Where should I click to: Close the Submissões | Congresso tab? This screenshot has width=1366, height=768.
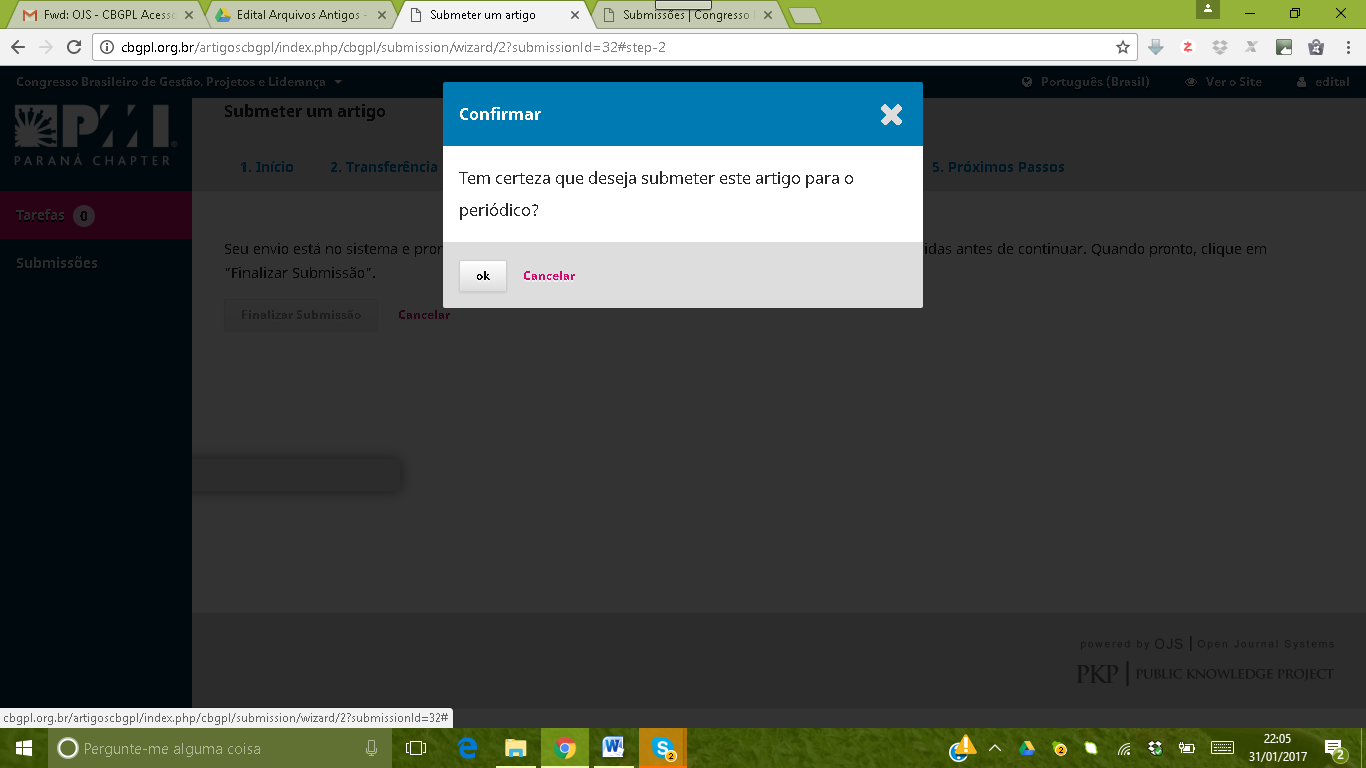[x=767, y=15]
